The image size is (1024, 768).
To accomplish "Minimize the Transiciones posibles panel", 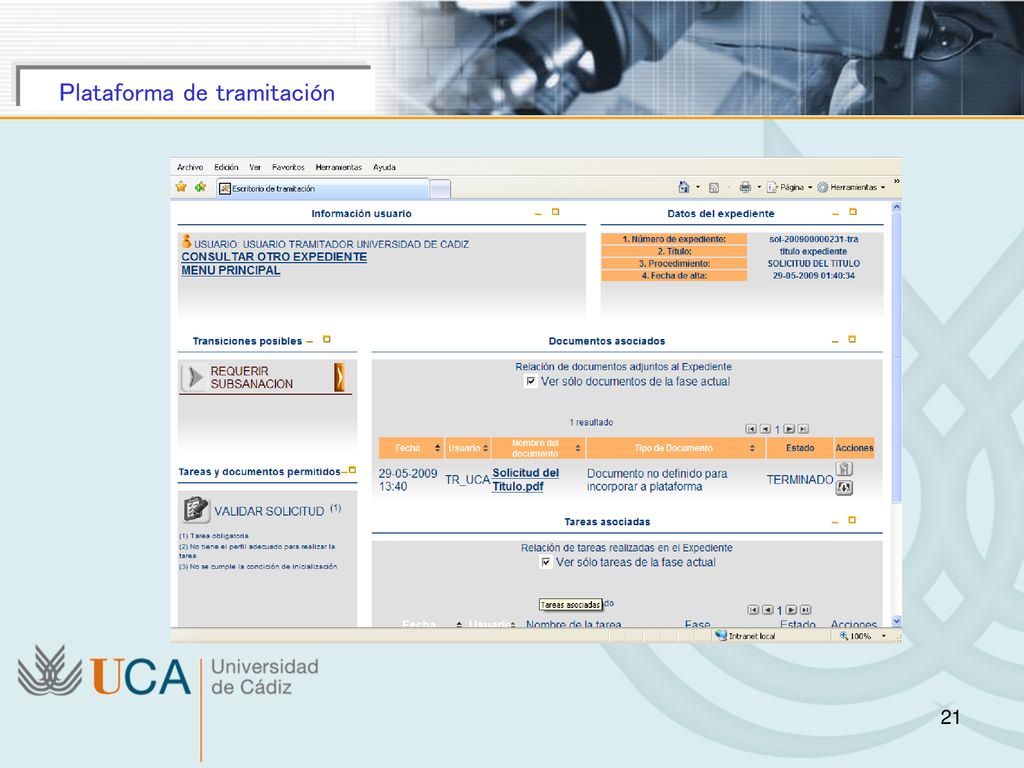I will point(310,342).
